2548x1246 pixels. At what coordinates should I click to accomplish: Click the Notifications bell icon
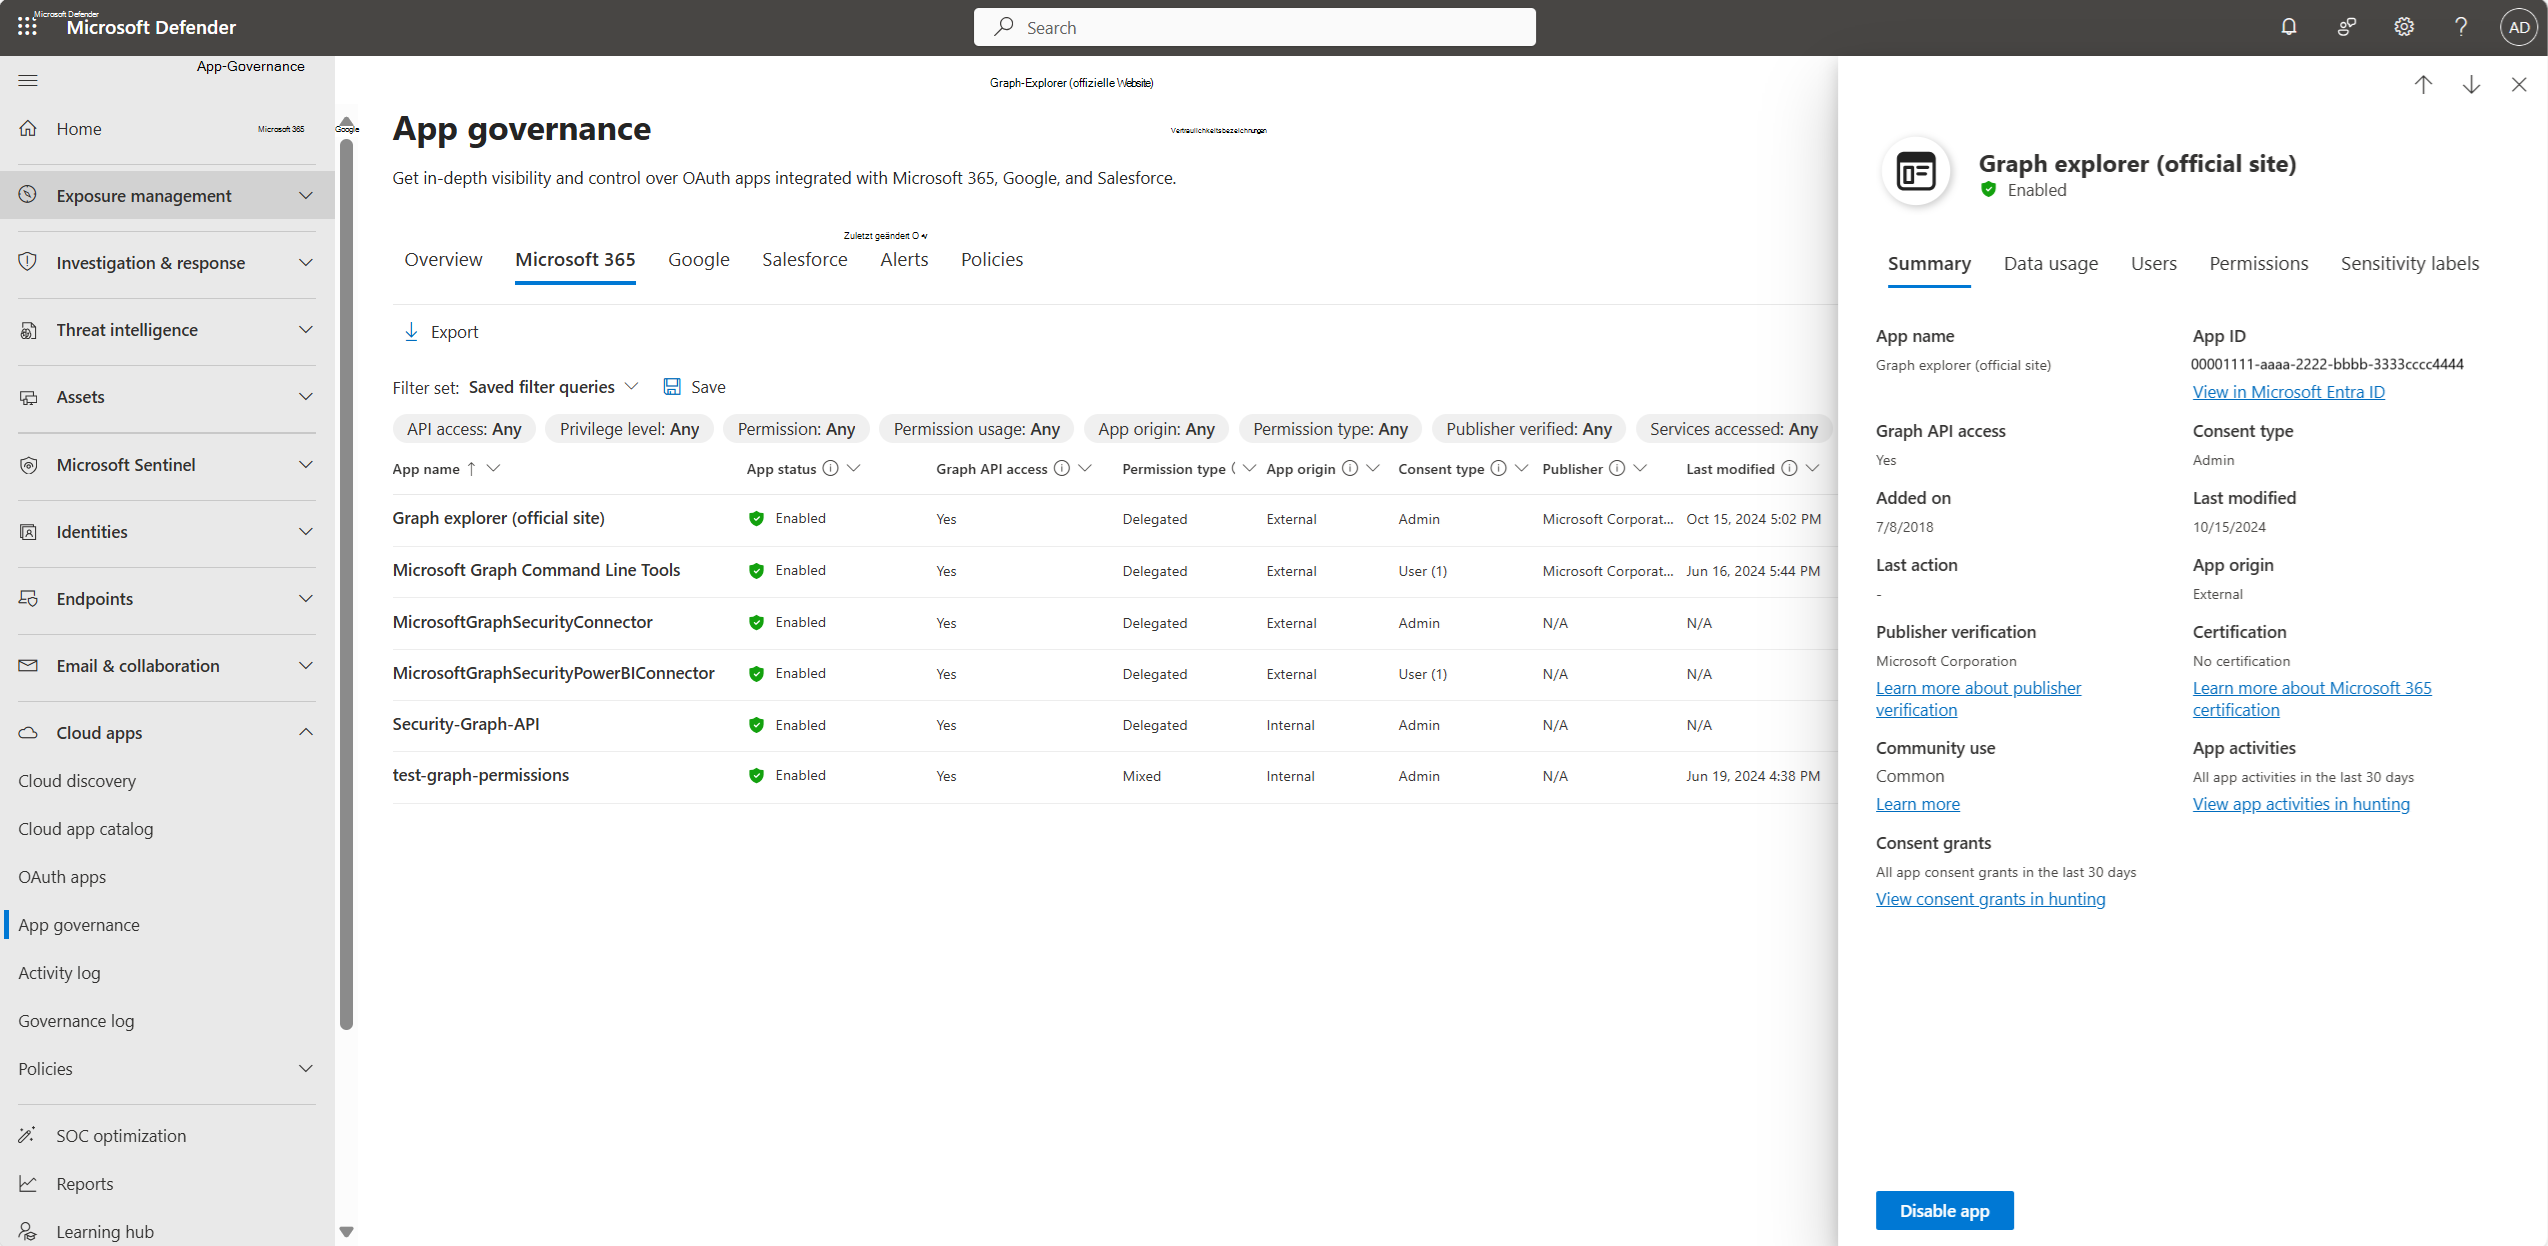[x=2288, y=28]
